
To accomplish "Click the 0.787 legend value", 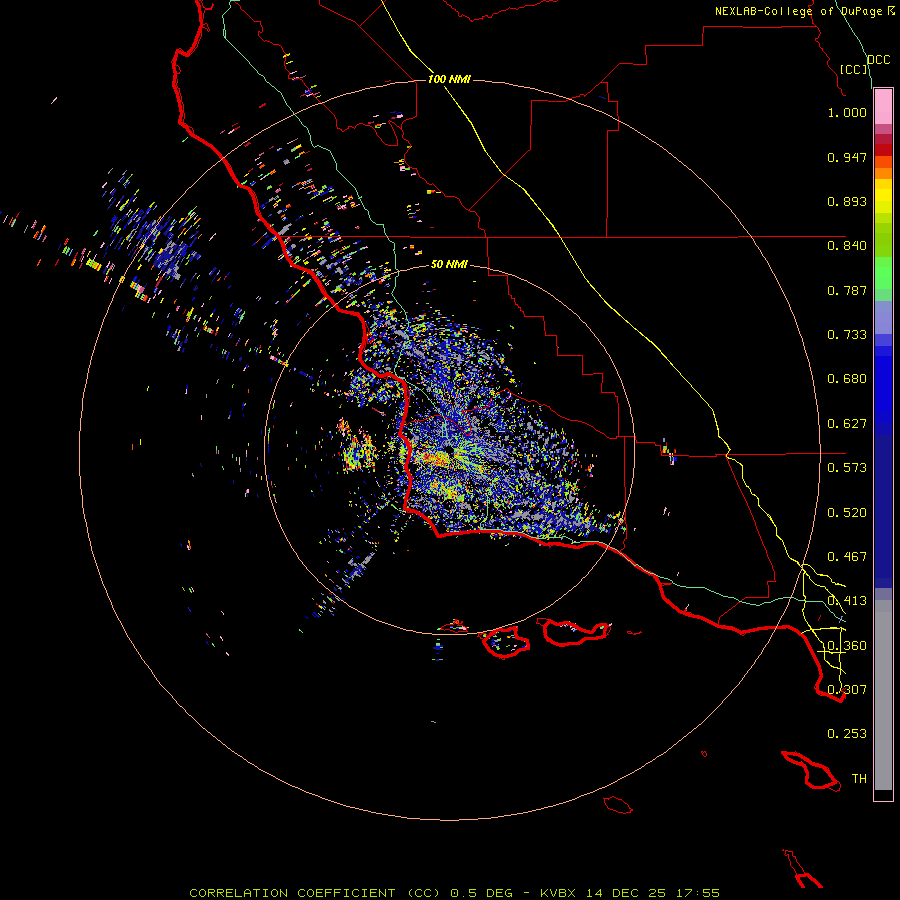I will click(847, 290).
